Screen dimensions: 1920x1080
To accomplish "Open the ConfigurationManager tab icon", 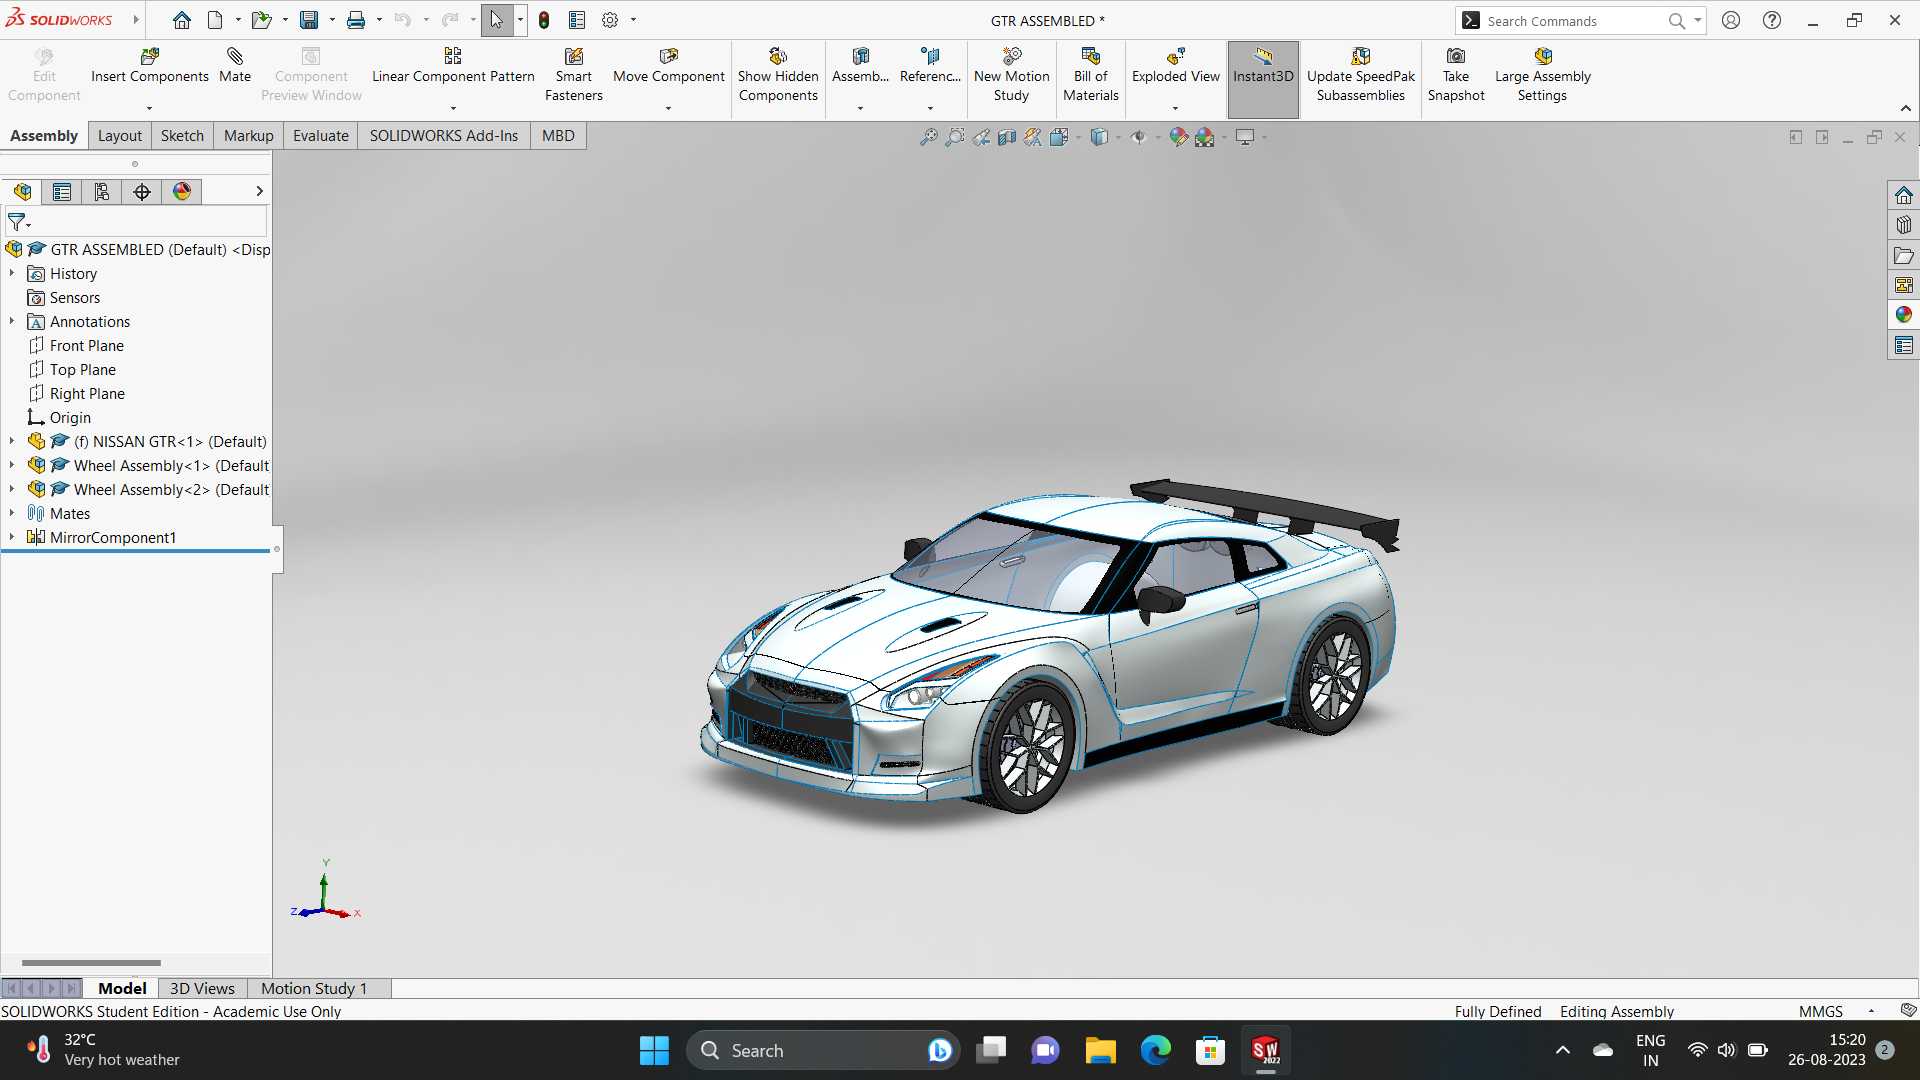I will tap(102, 192).
